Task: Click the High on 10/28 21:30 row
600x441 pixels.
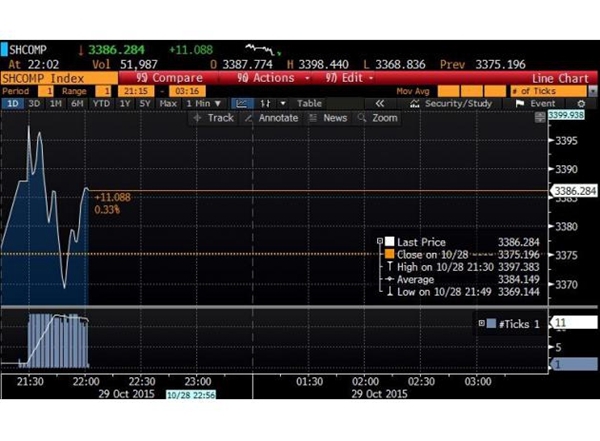Action: [464, 267]
